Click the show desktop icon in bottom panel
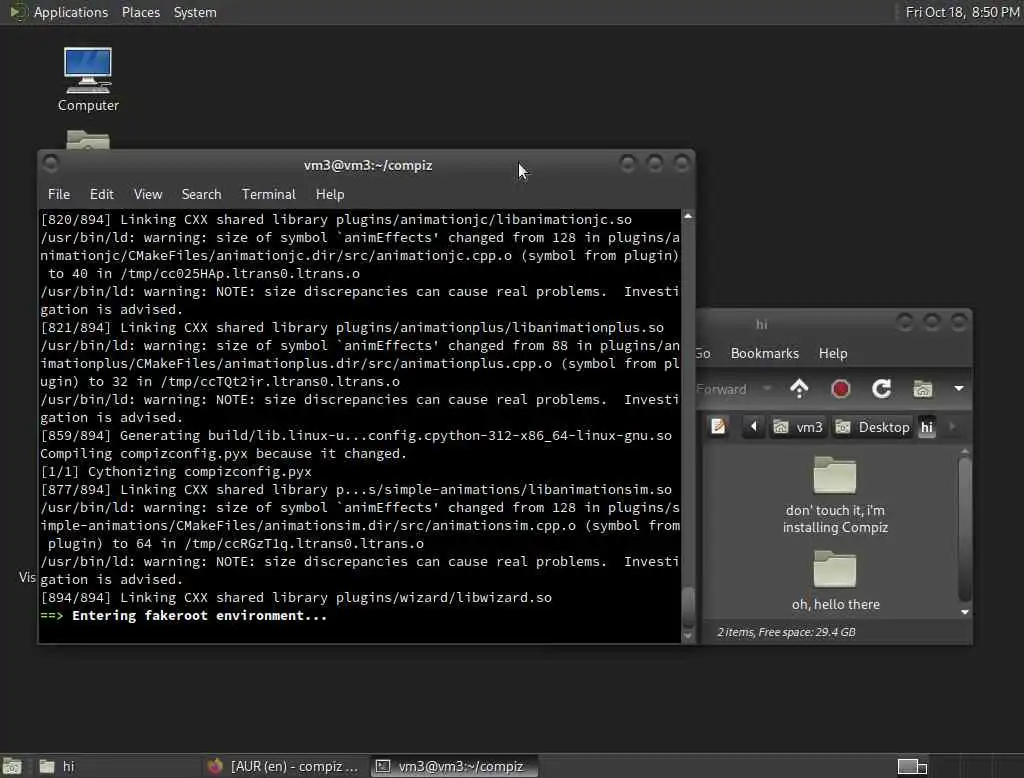1024x778 pixels. [12, 766]
